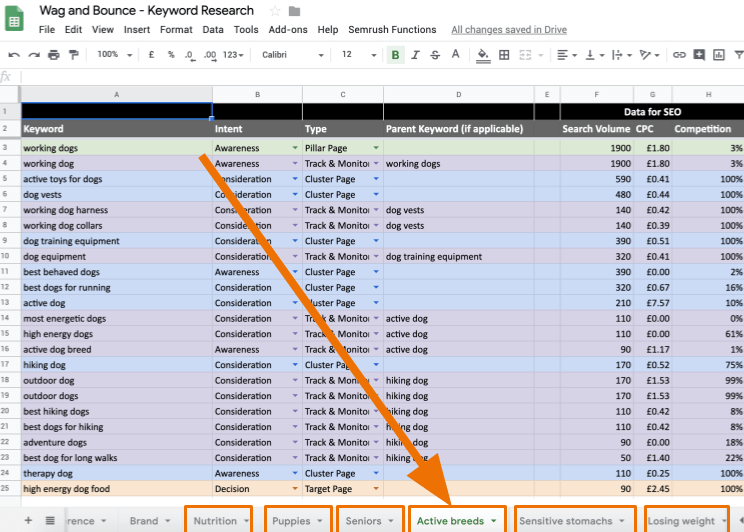Select the 'best dogs for running' cell
The height and width of the screenshot is (532, 744).
(x=116, y=288)
